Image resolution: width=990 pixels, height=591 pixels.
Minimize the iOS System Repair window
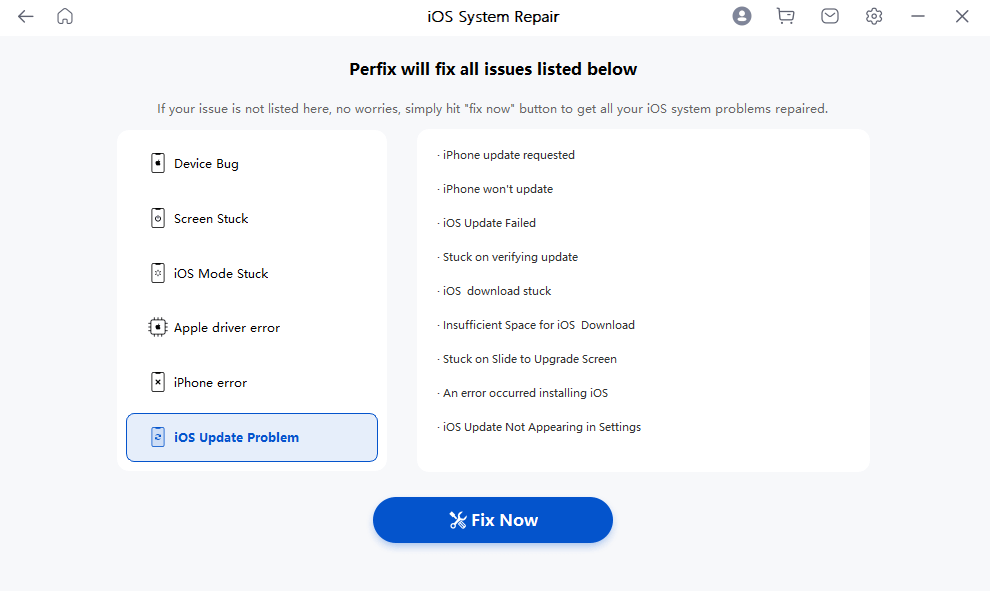tap(918, 17)
